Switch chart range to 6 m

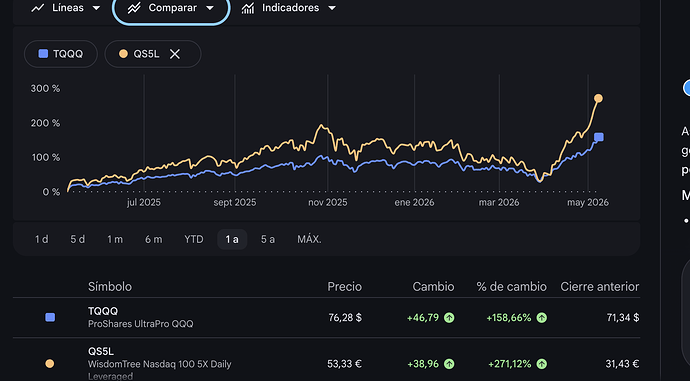click(154, 239)
